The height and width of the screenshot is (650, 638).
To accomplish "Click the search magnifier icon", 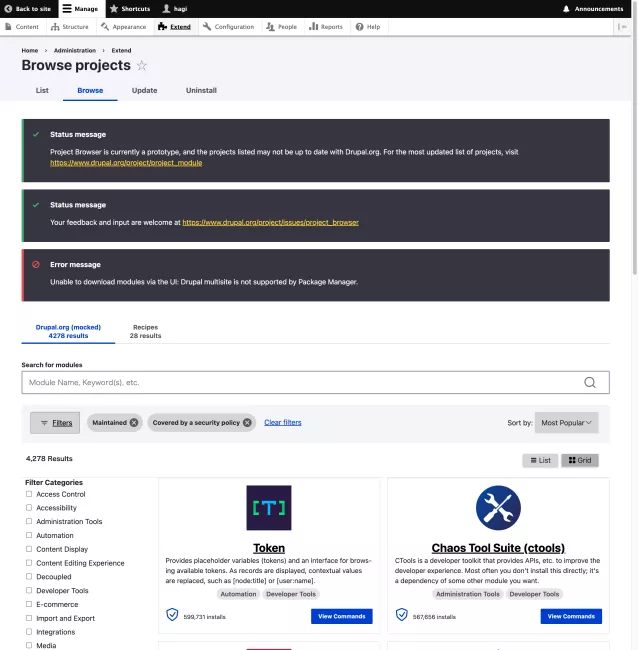I will pyautogui.click(x=589, y=382).
